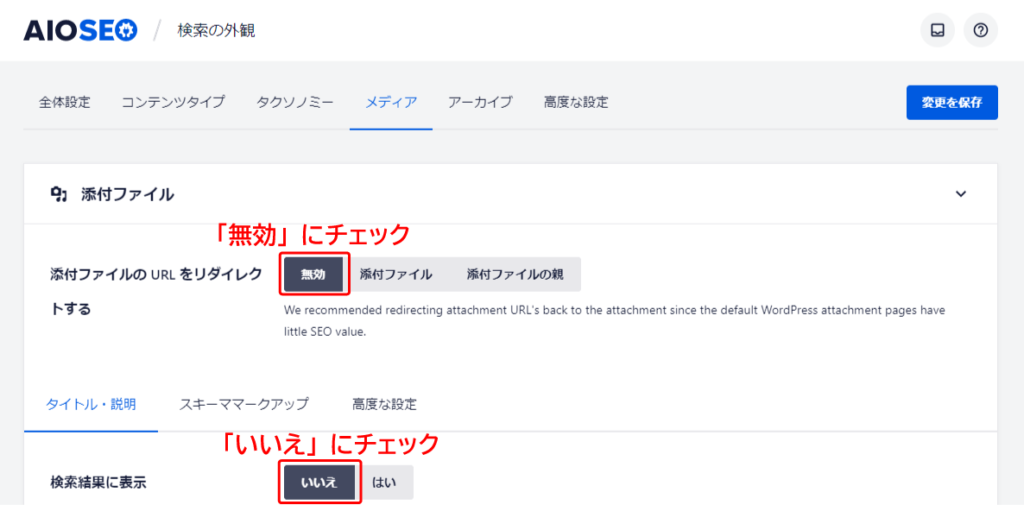The width and height of the screenshot is (1024, 505).
Task: Open the アーカイブ tab
Action: tap(480, 102)
